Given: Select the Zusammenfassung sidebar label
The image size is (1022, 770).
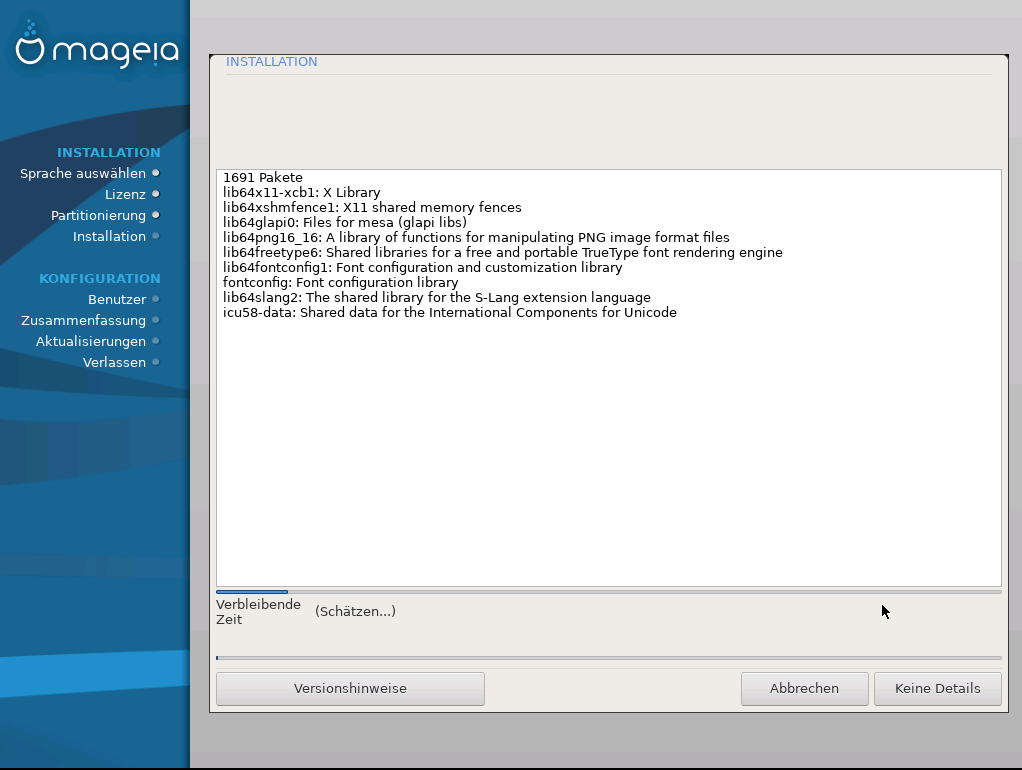Looking at the screenshot, I should click(83, 320).
